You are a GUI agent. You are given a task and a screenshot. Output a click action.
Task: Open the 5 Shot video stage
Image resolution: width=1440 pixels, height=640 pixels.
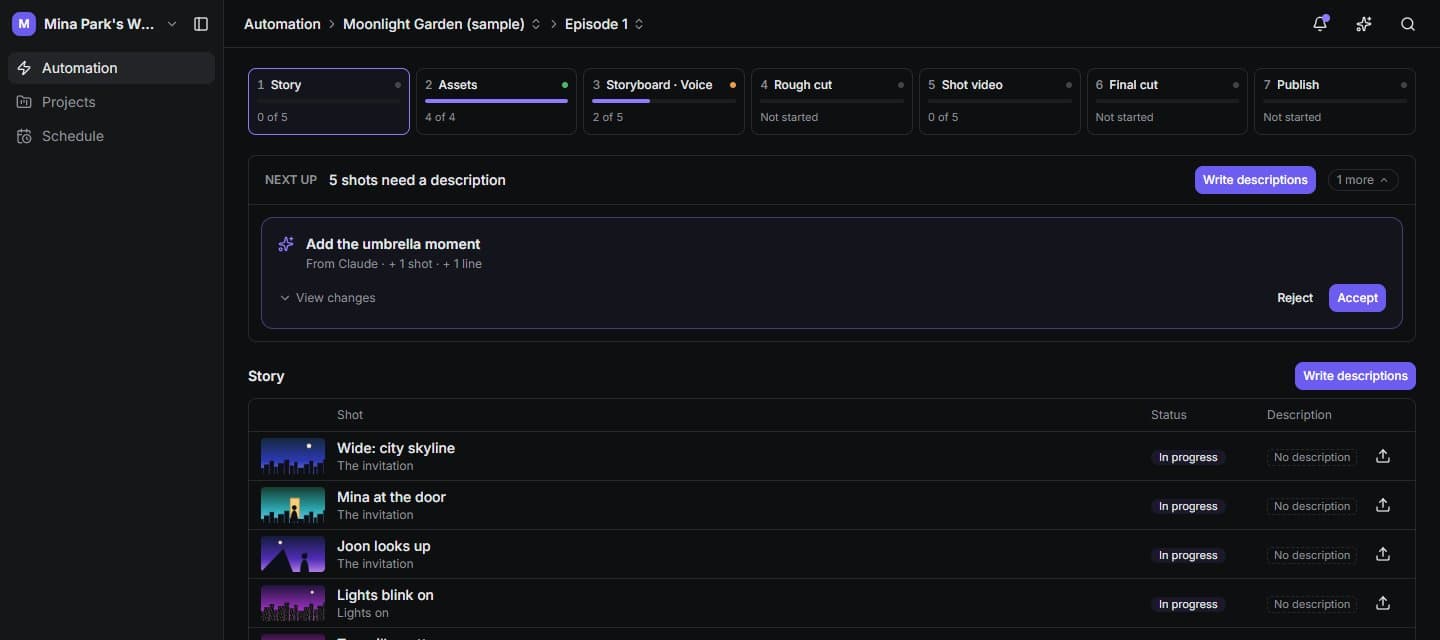(x=1000, y=101)
